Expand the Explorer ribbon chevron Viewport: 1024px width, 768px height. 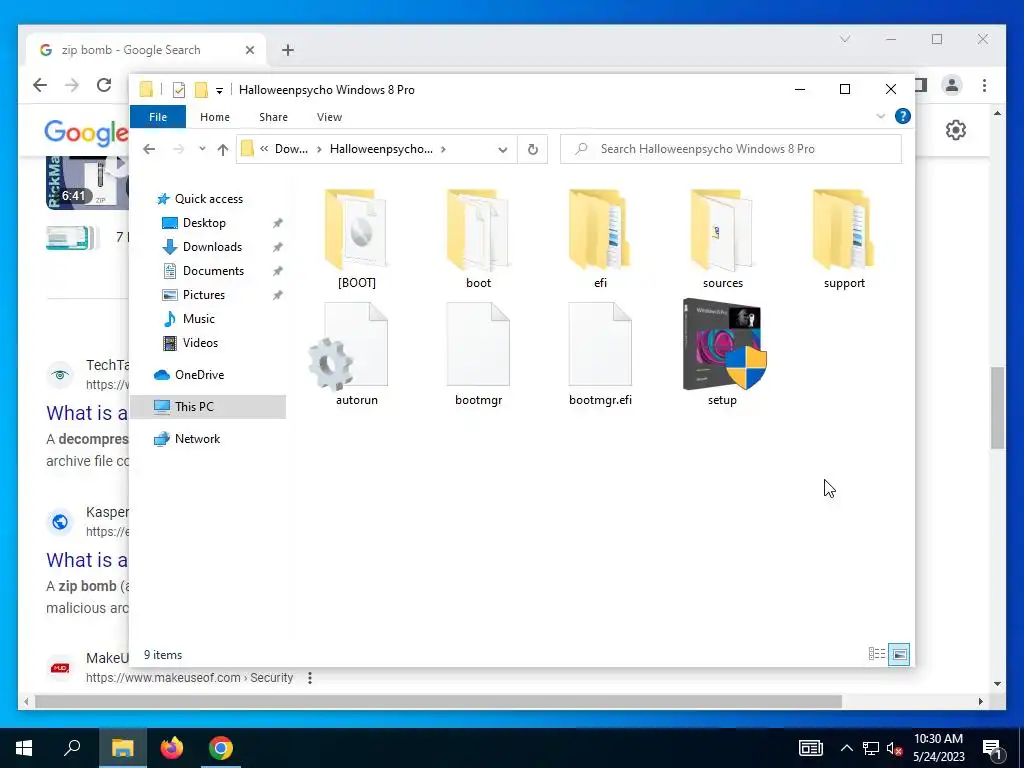click(x=880, y=116)
